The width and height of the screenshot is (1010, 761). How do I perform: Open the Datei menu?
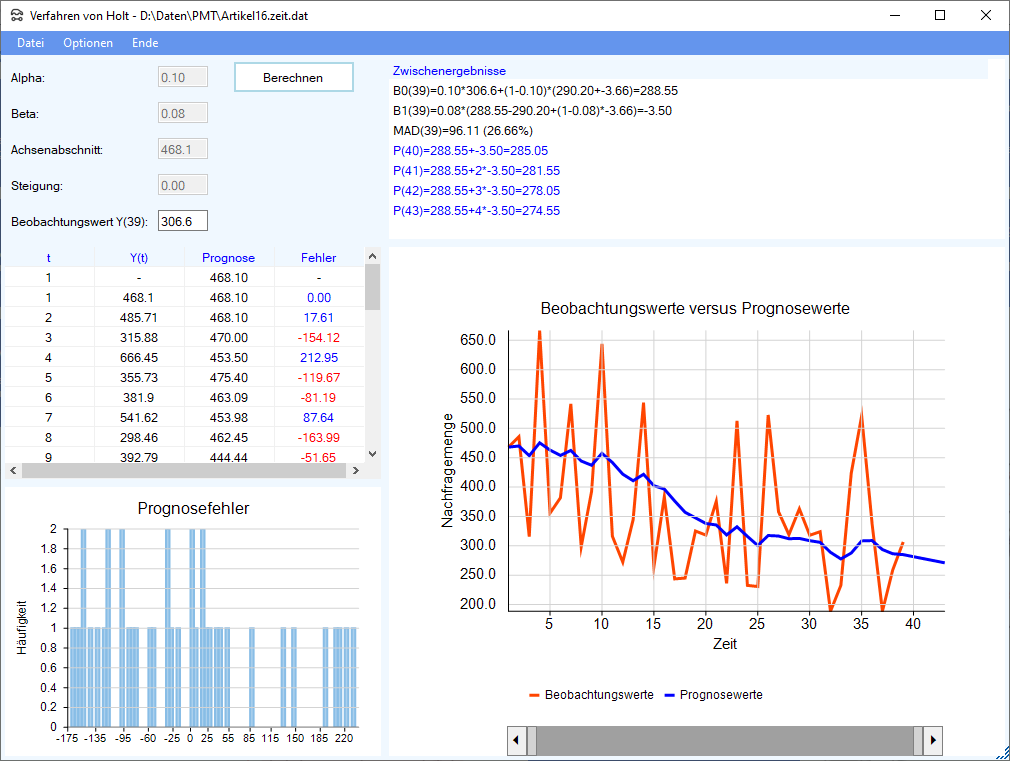tap(30, 43)
